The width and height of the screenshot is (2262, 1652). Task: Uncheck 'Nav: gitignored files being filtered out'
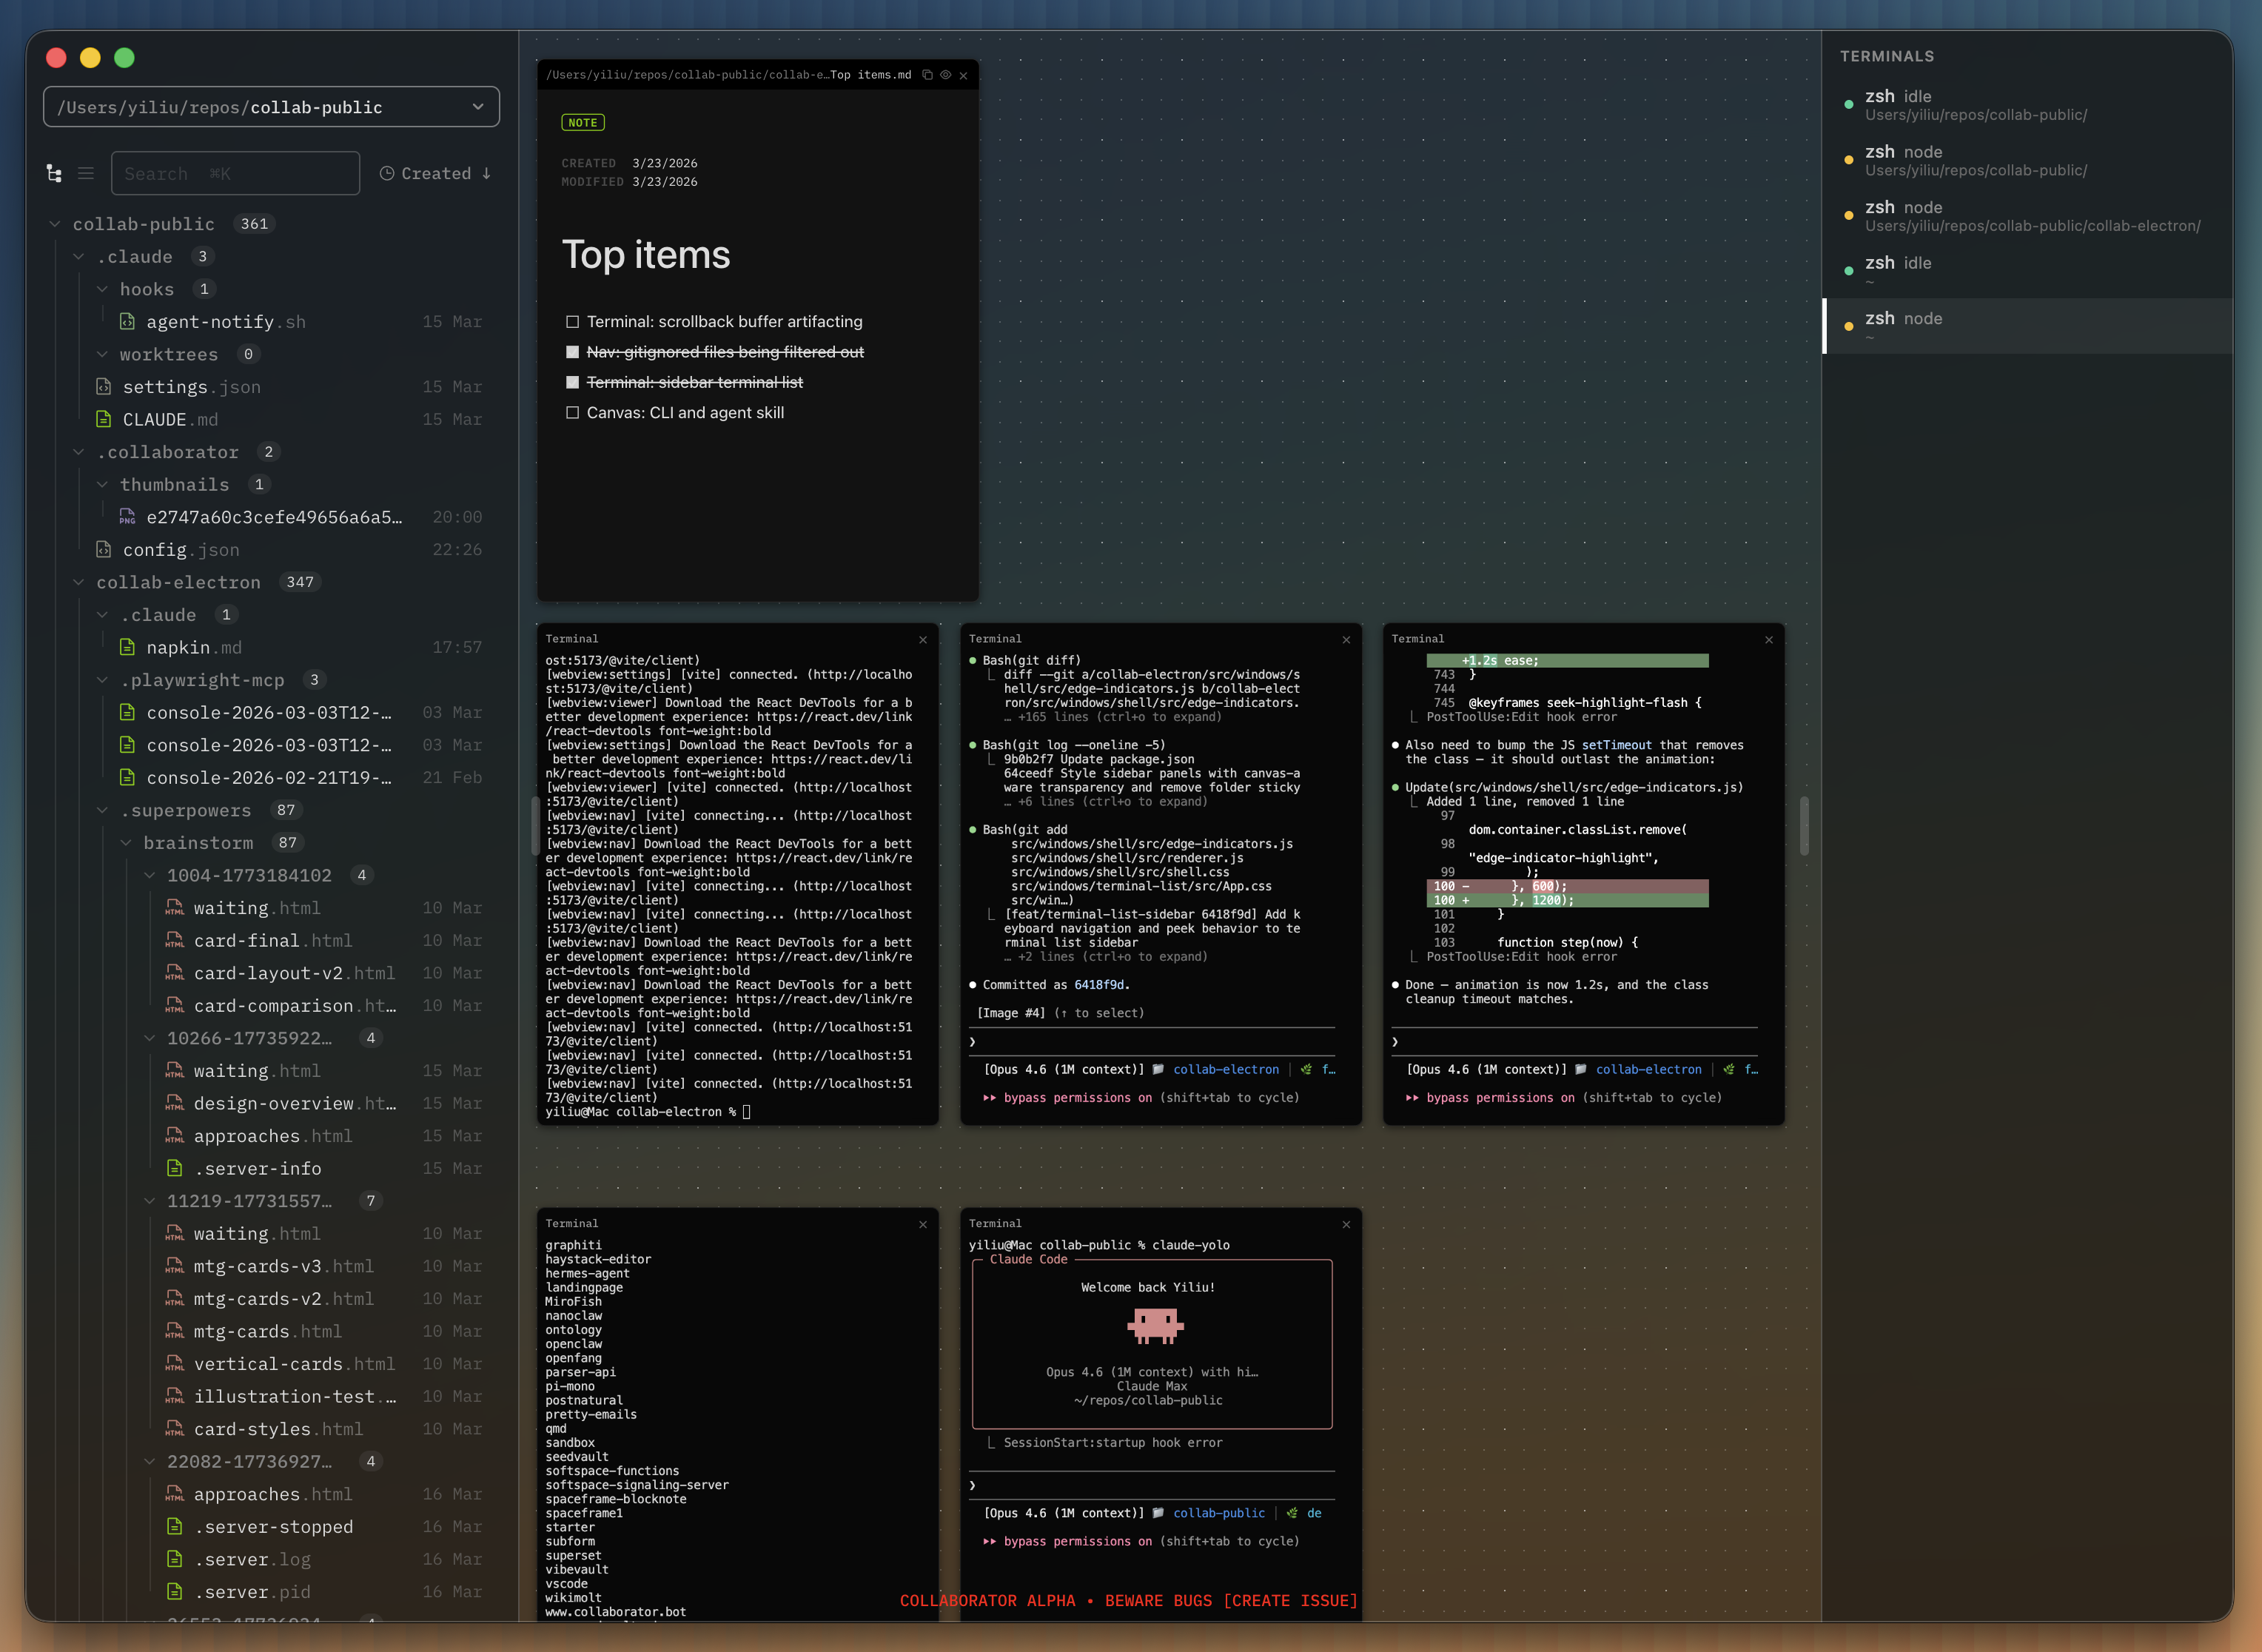click(572, 352)
